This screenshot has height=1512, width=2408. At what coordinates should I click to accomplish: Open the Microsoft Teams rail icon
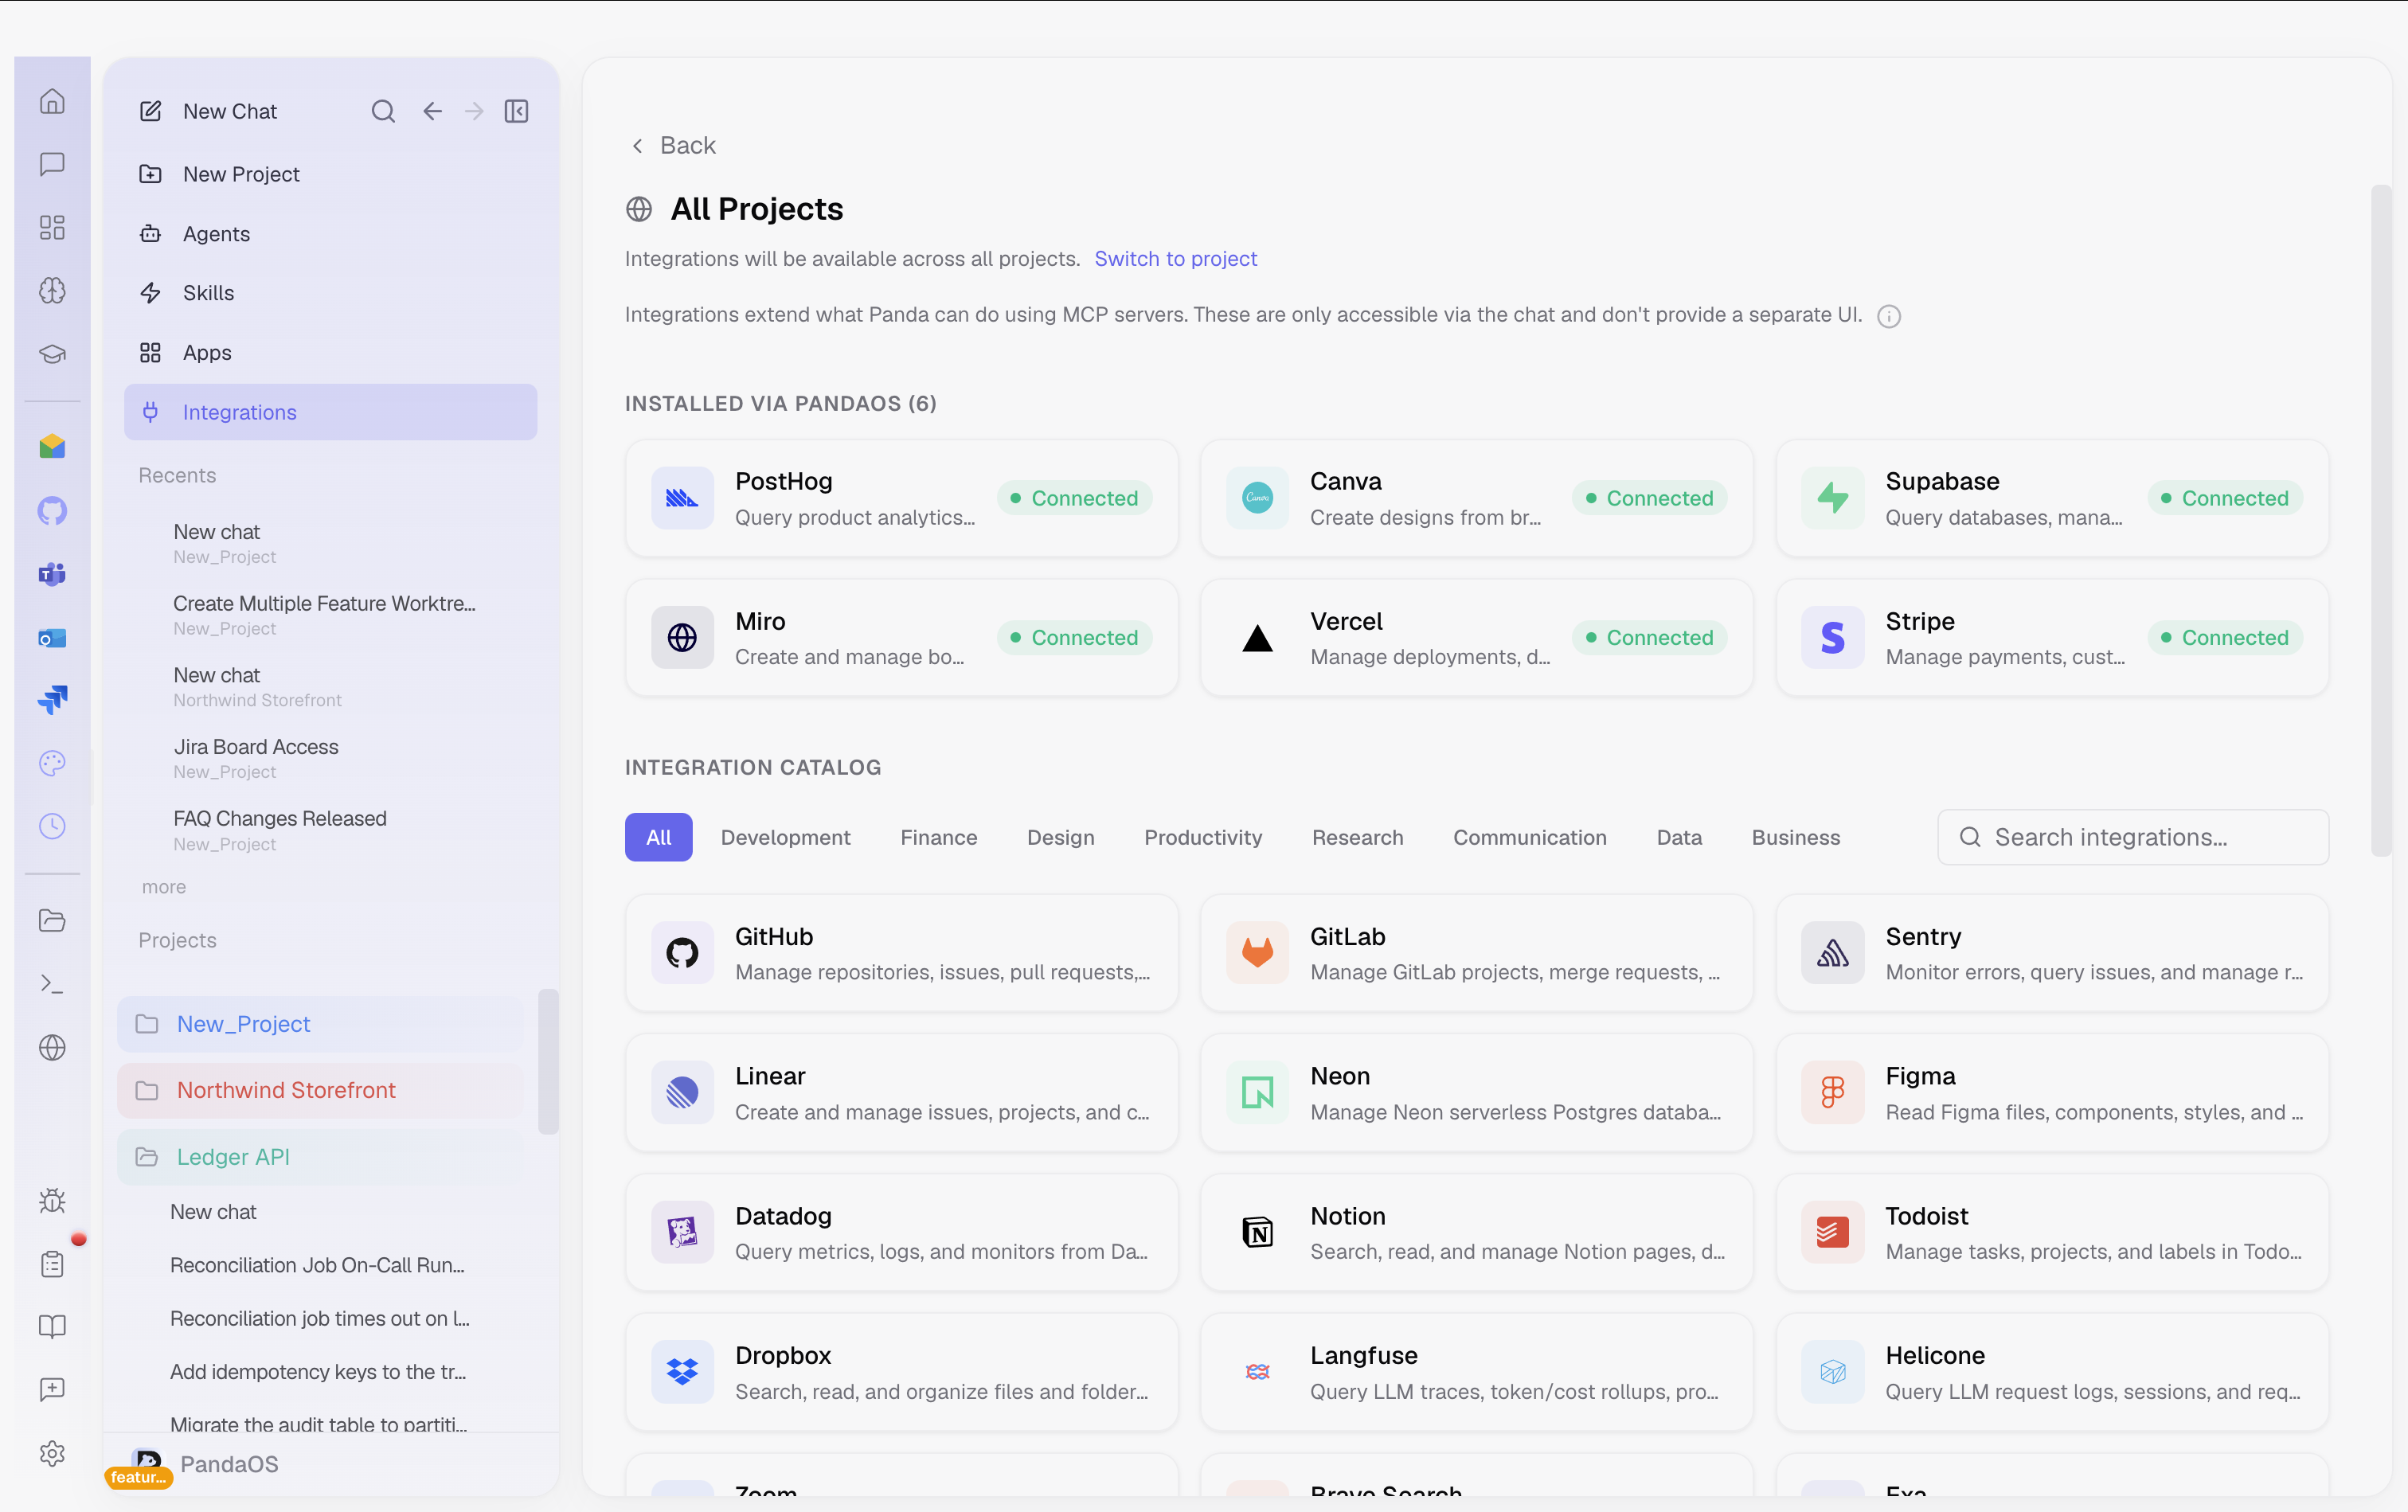(x=52, y=574)
